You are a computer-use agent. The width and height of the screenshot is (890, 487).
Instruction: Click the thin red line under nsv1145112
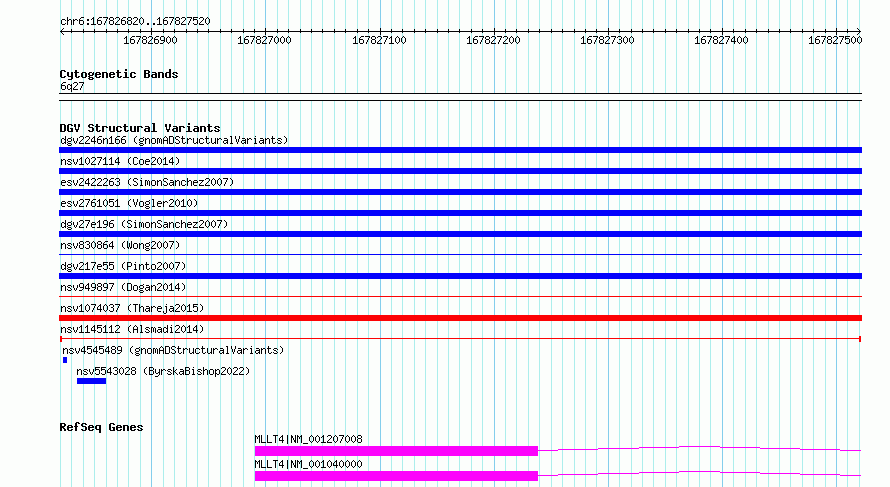point(460,339)
